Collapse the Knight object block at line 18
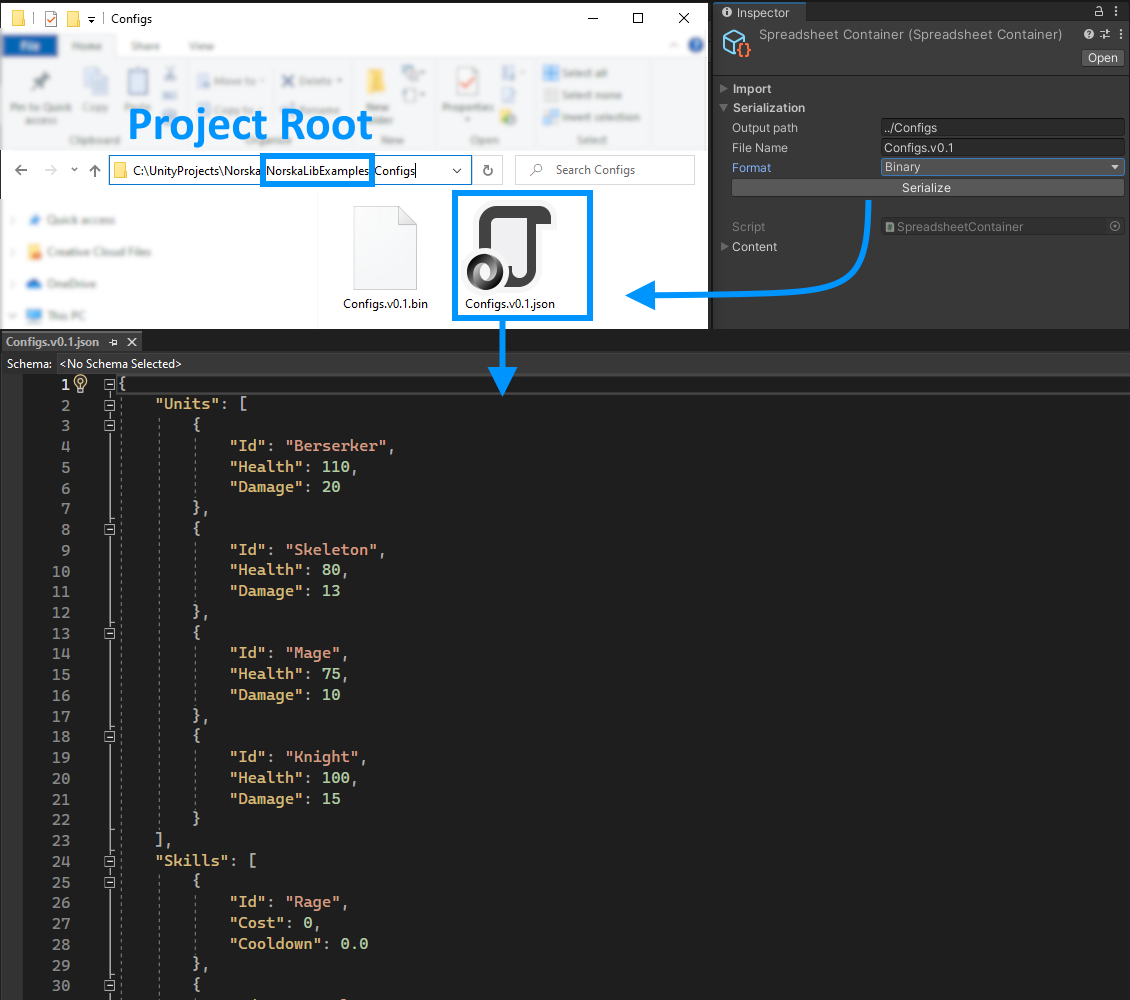The image size is (1130, 1000). click(x=110, y=737)
